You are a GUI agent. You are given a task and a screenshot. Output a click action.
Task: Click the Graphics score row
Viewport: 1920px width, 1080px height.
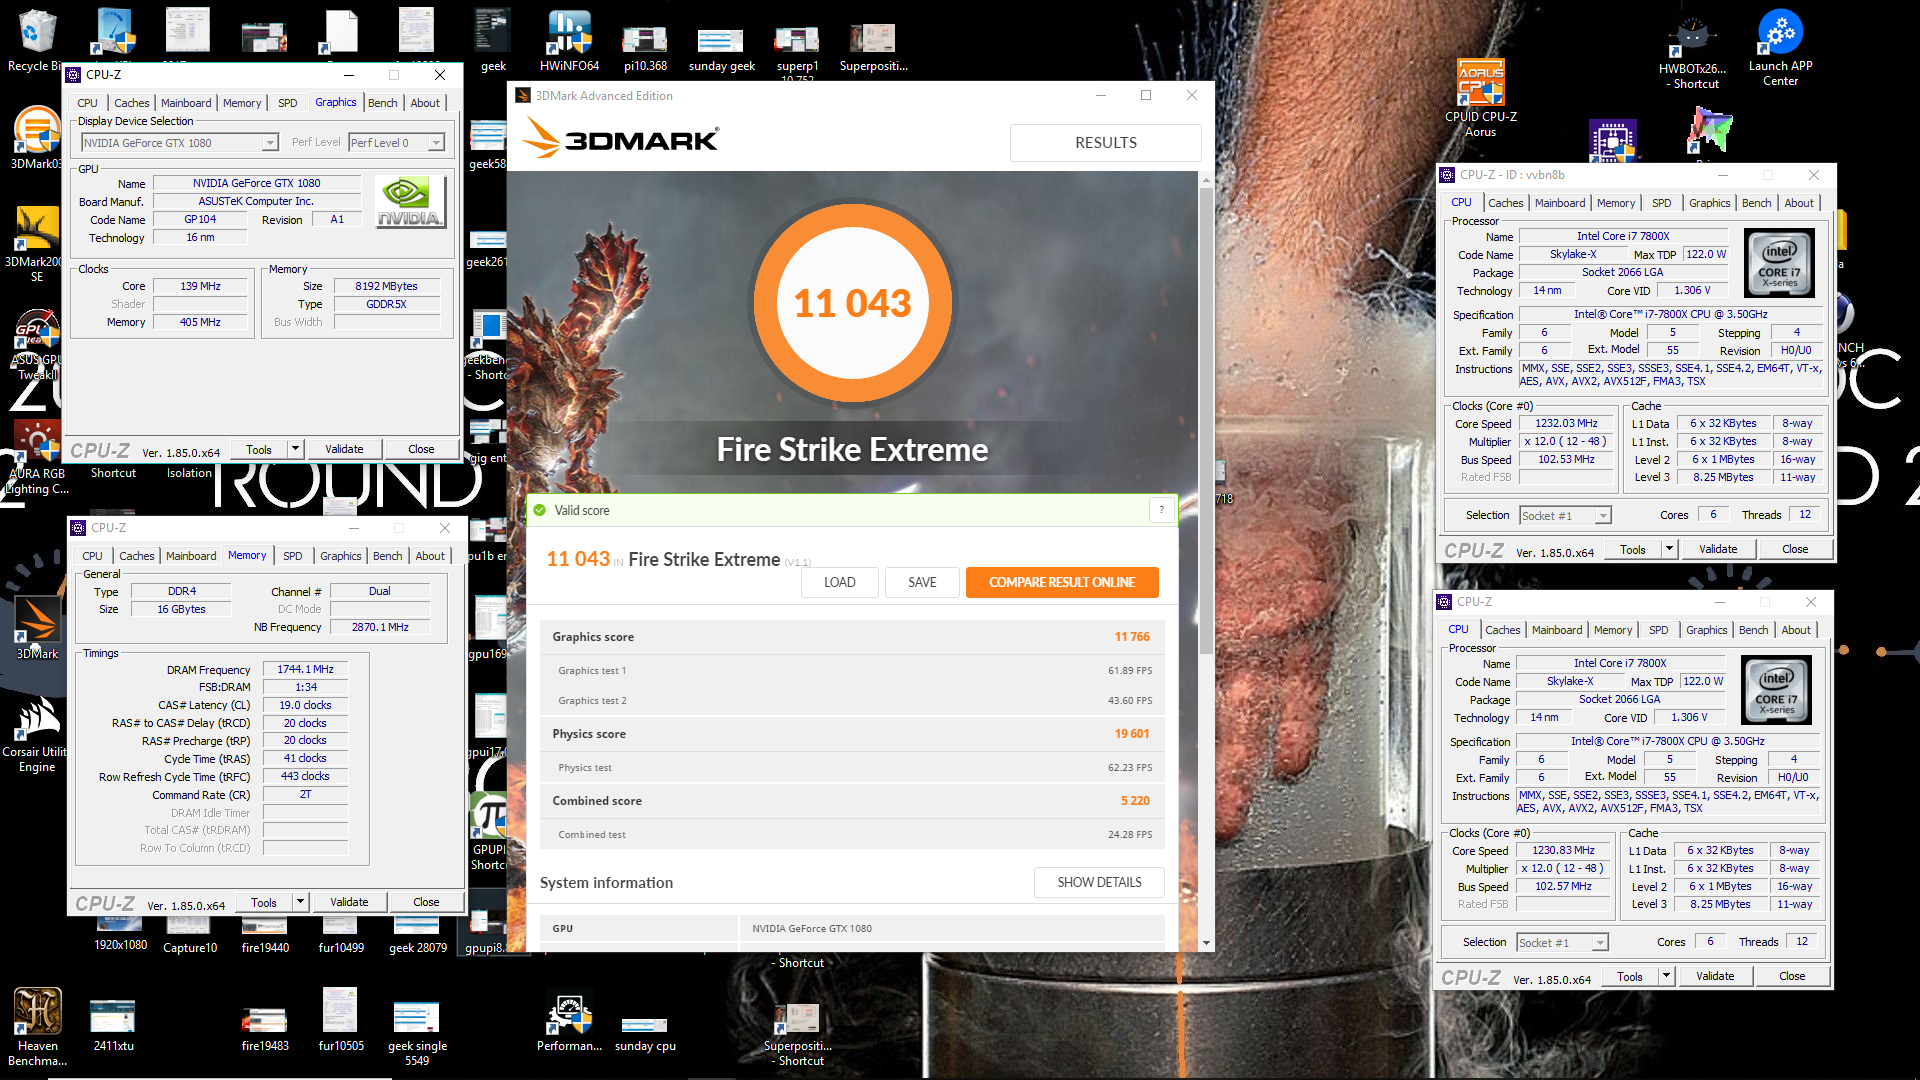point(852,637)
